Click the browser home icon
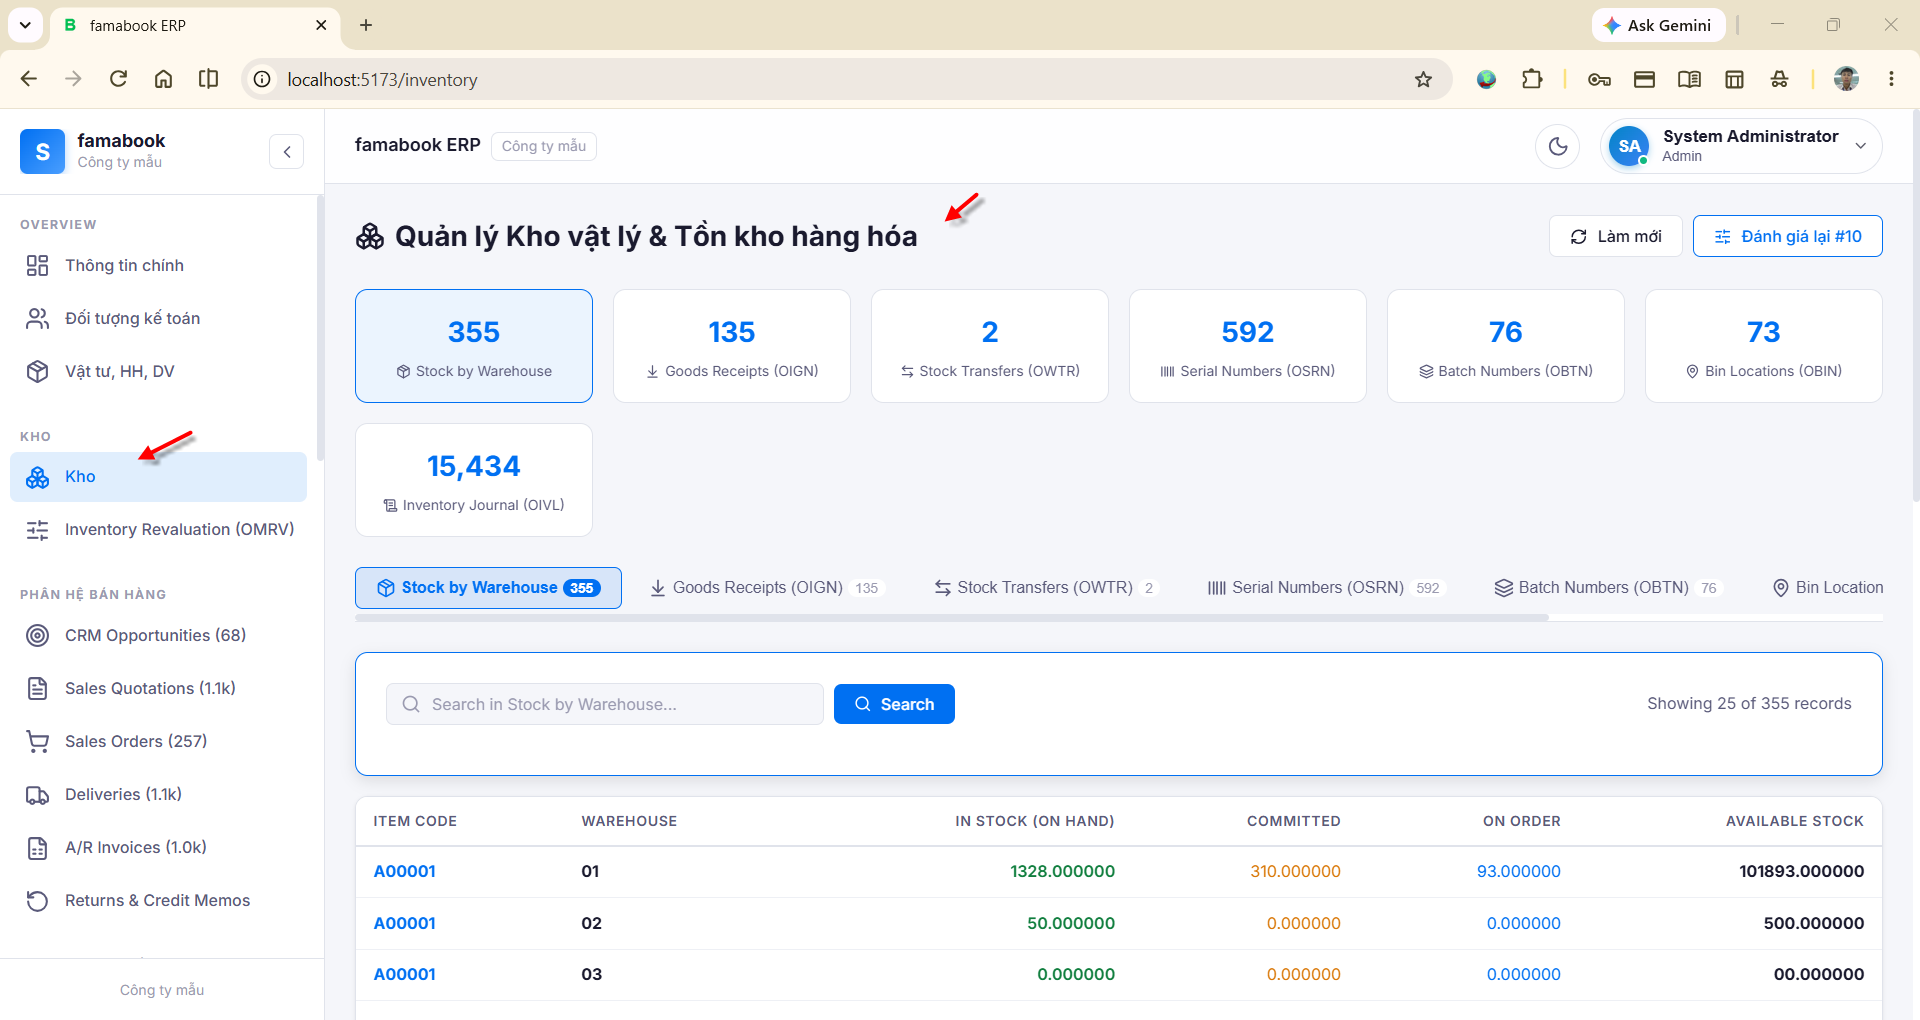1920x1020 pixels. point(163,79)
